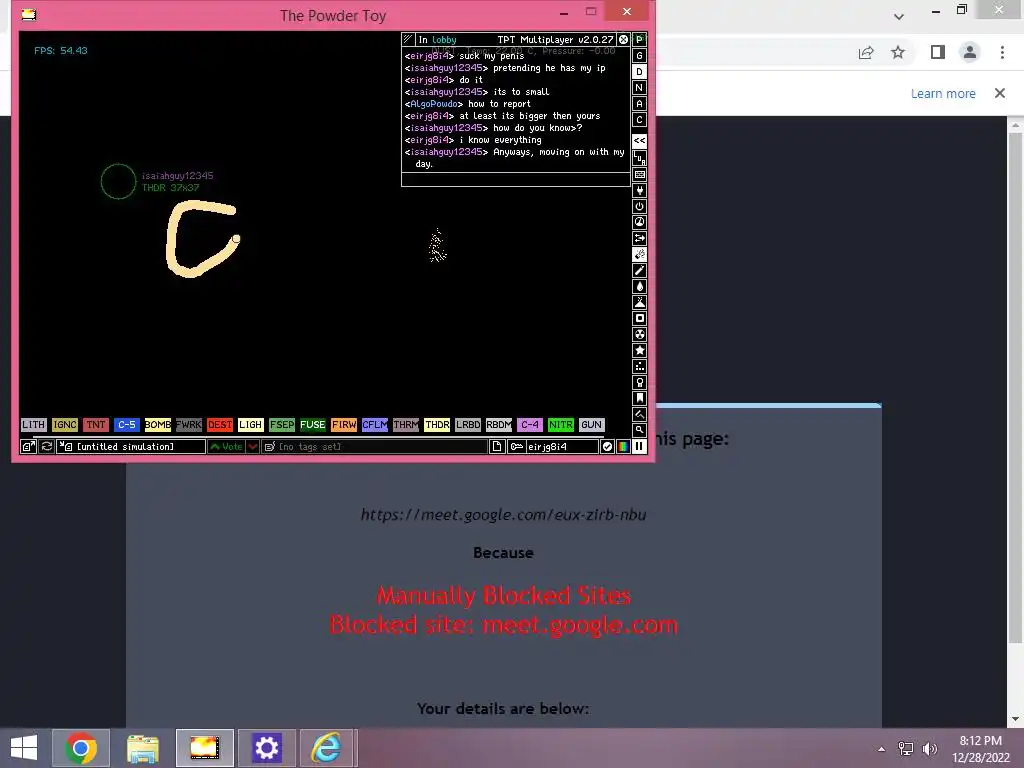Image resolution: width=1024 pixels, height=768 pixels.
Task: Click the untitled simulation save button
Action: point(131,447)
